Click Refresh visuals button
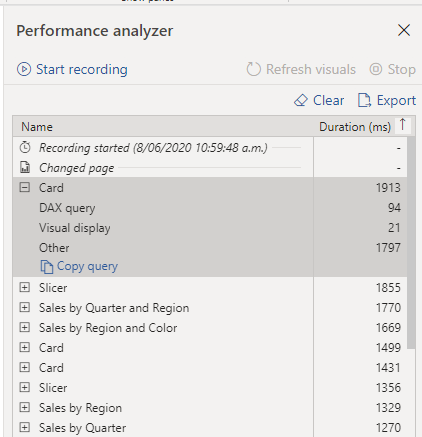 point(301,69)
